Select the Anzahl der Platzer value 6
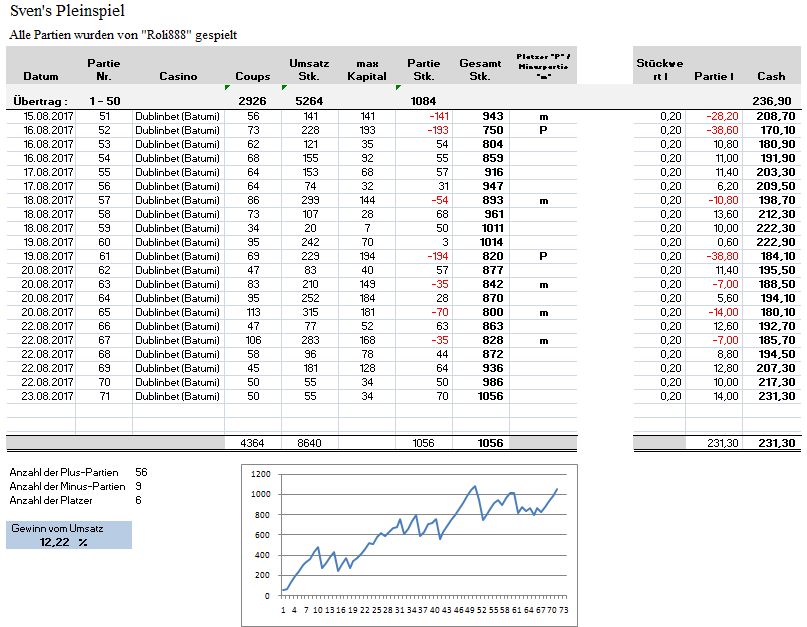Screen dimensions: 807x627 click(138, 500)
